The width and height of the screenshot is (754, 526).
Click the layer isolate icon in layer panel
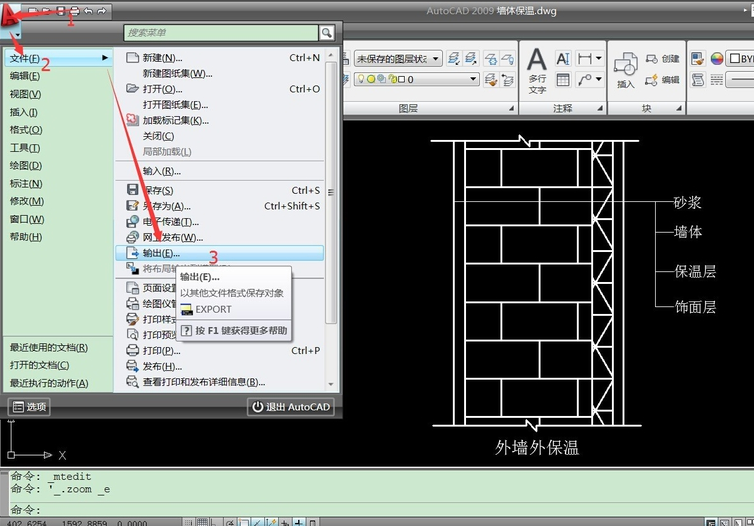point(453,59)
